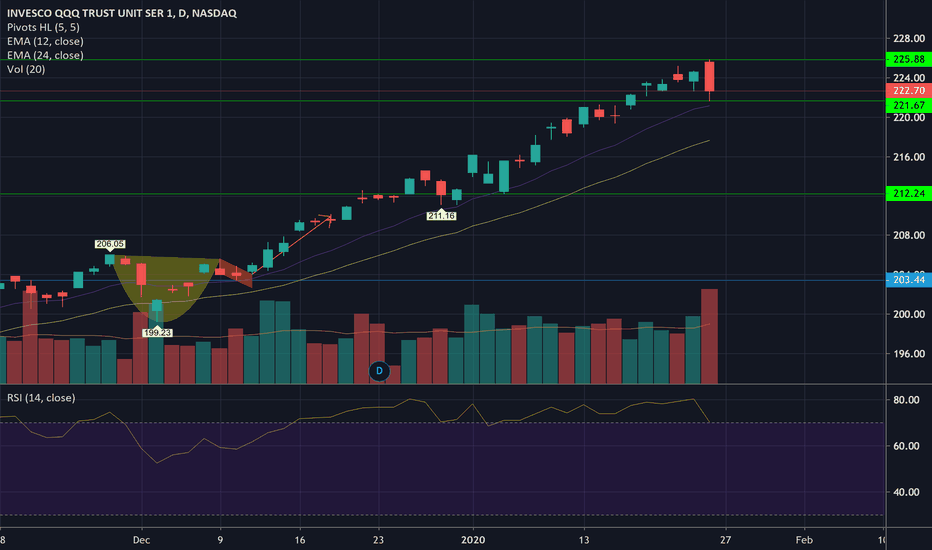
Task: Click the RSI 80.00 axis value
Action: [906, 400]
